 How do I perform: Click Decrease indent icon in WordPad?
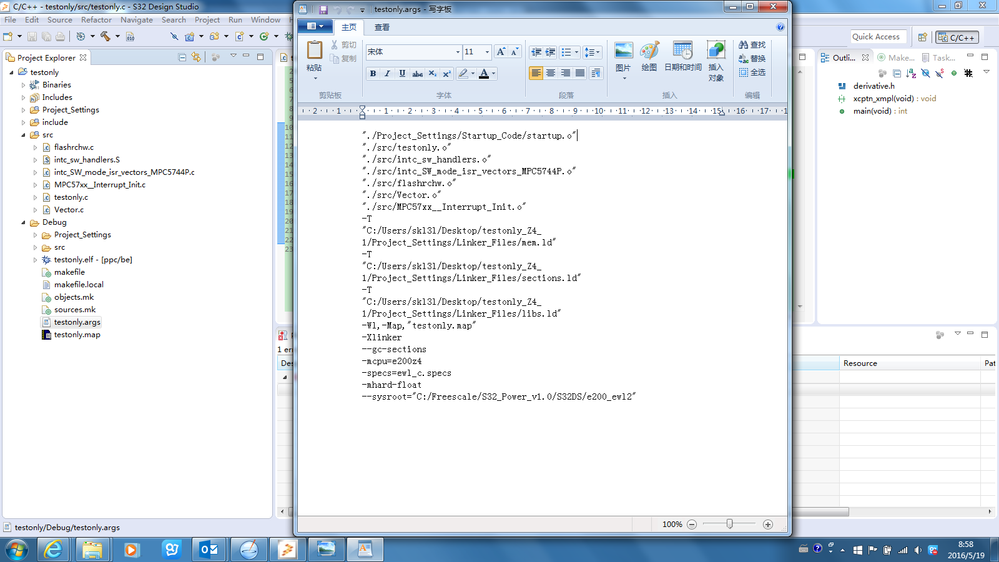pyautogui.click(x=536, y=52)
